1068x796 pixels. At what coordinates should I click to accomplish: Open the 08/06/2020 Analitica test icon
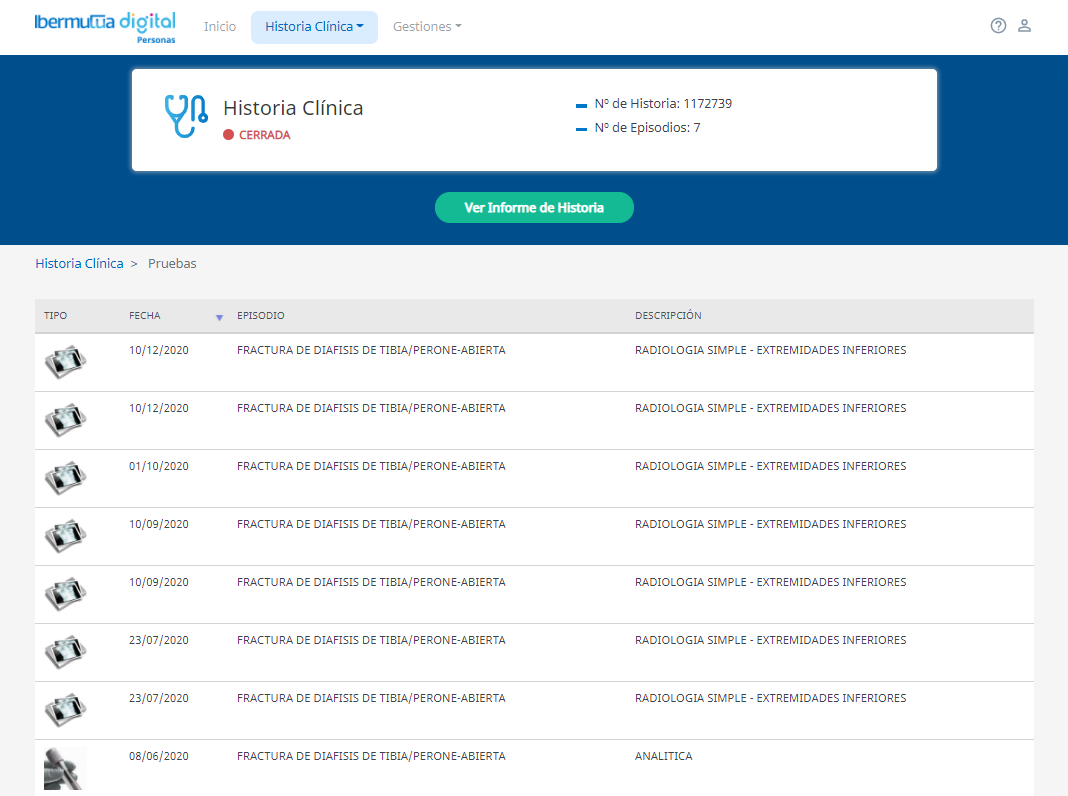(65, 769)
